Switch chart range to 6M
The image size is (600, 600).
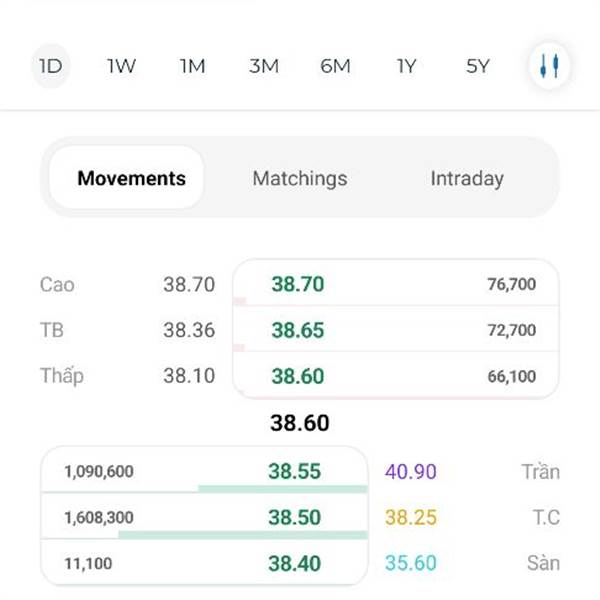pyautogui.click(x=335, y=66)
